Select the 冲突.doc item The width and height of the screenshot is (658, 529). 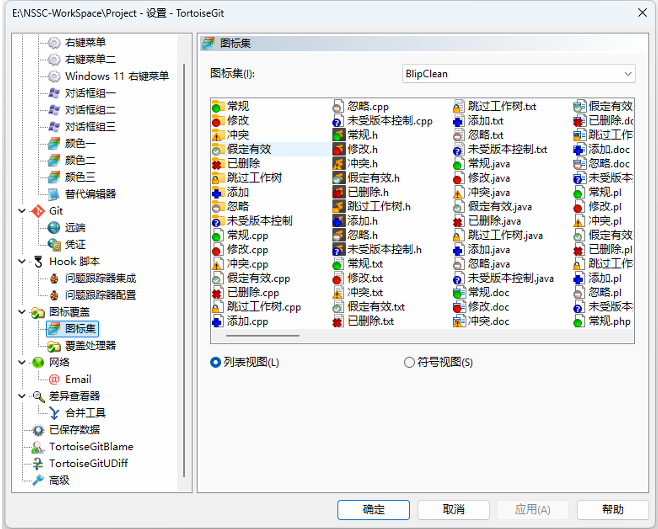pyautogui.click(x=481, y=321)
